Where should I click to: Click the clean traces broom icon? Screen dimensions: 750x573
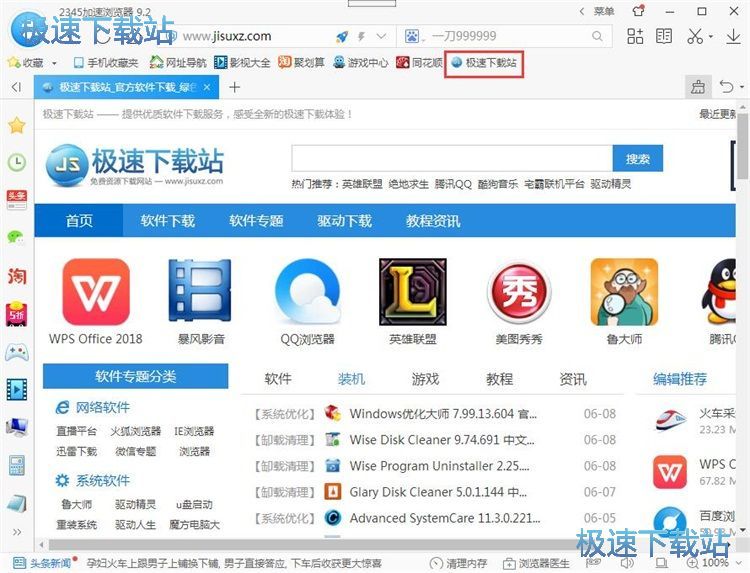(698, 87)
